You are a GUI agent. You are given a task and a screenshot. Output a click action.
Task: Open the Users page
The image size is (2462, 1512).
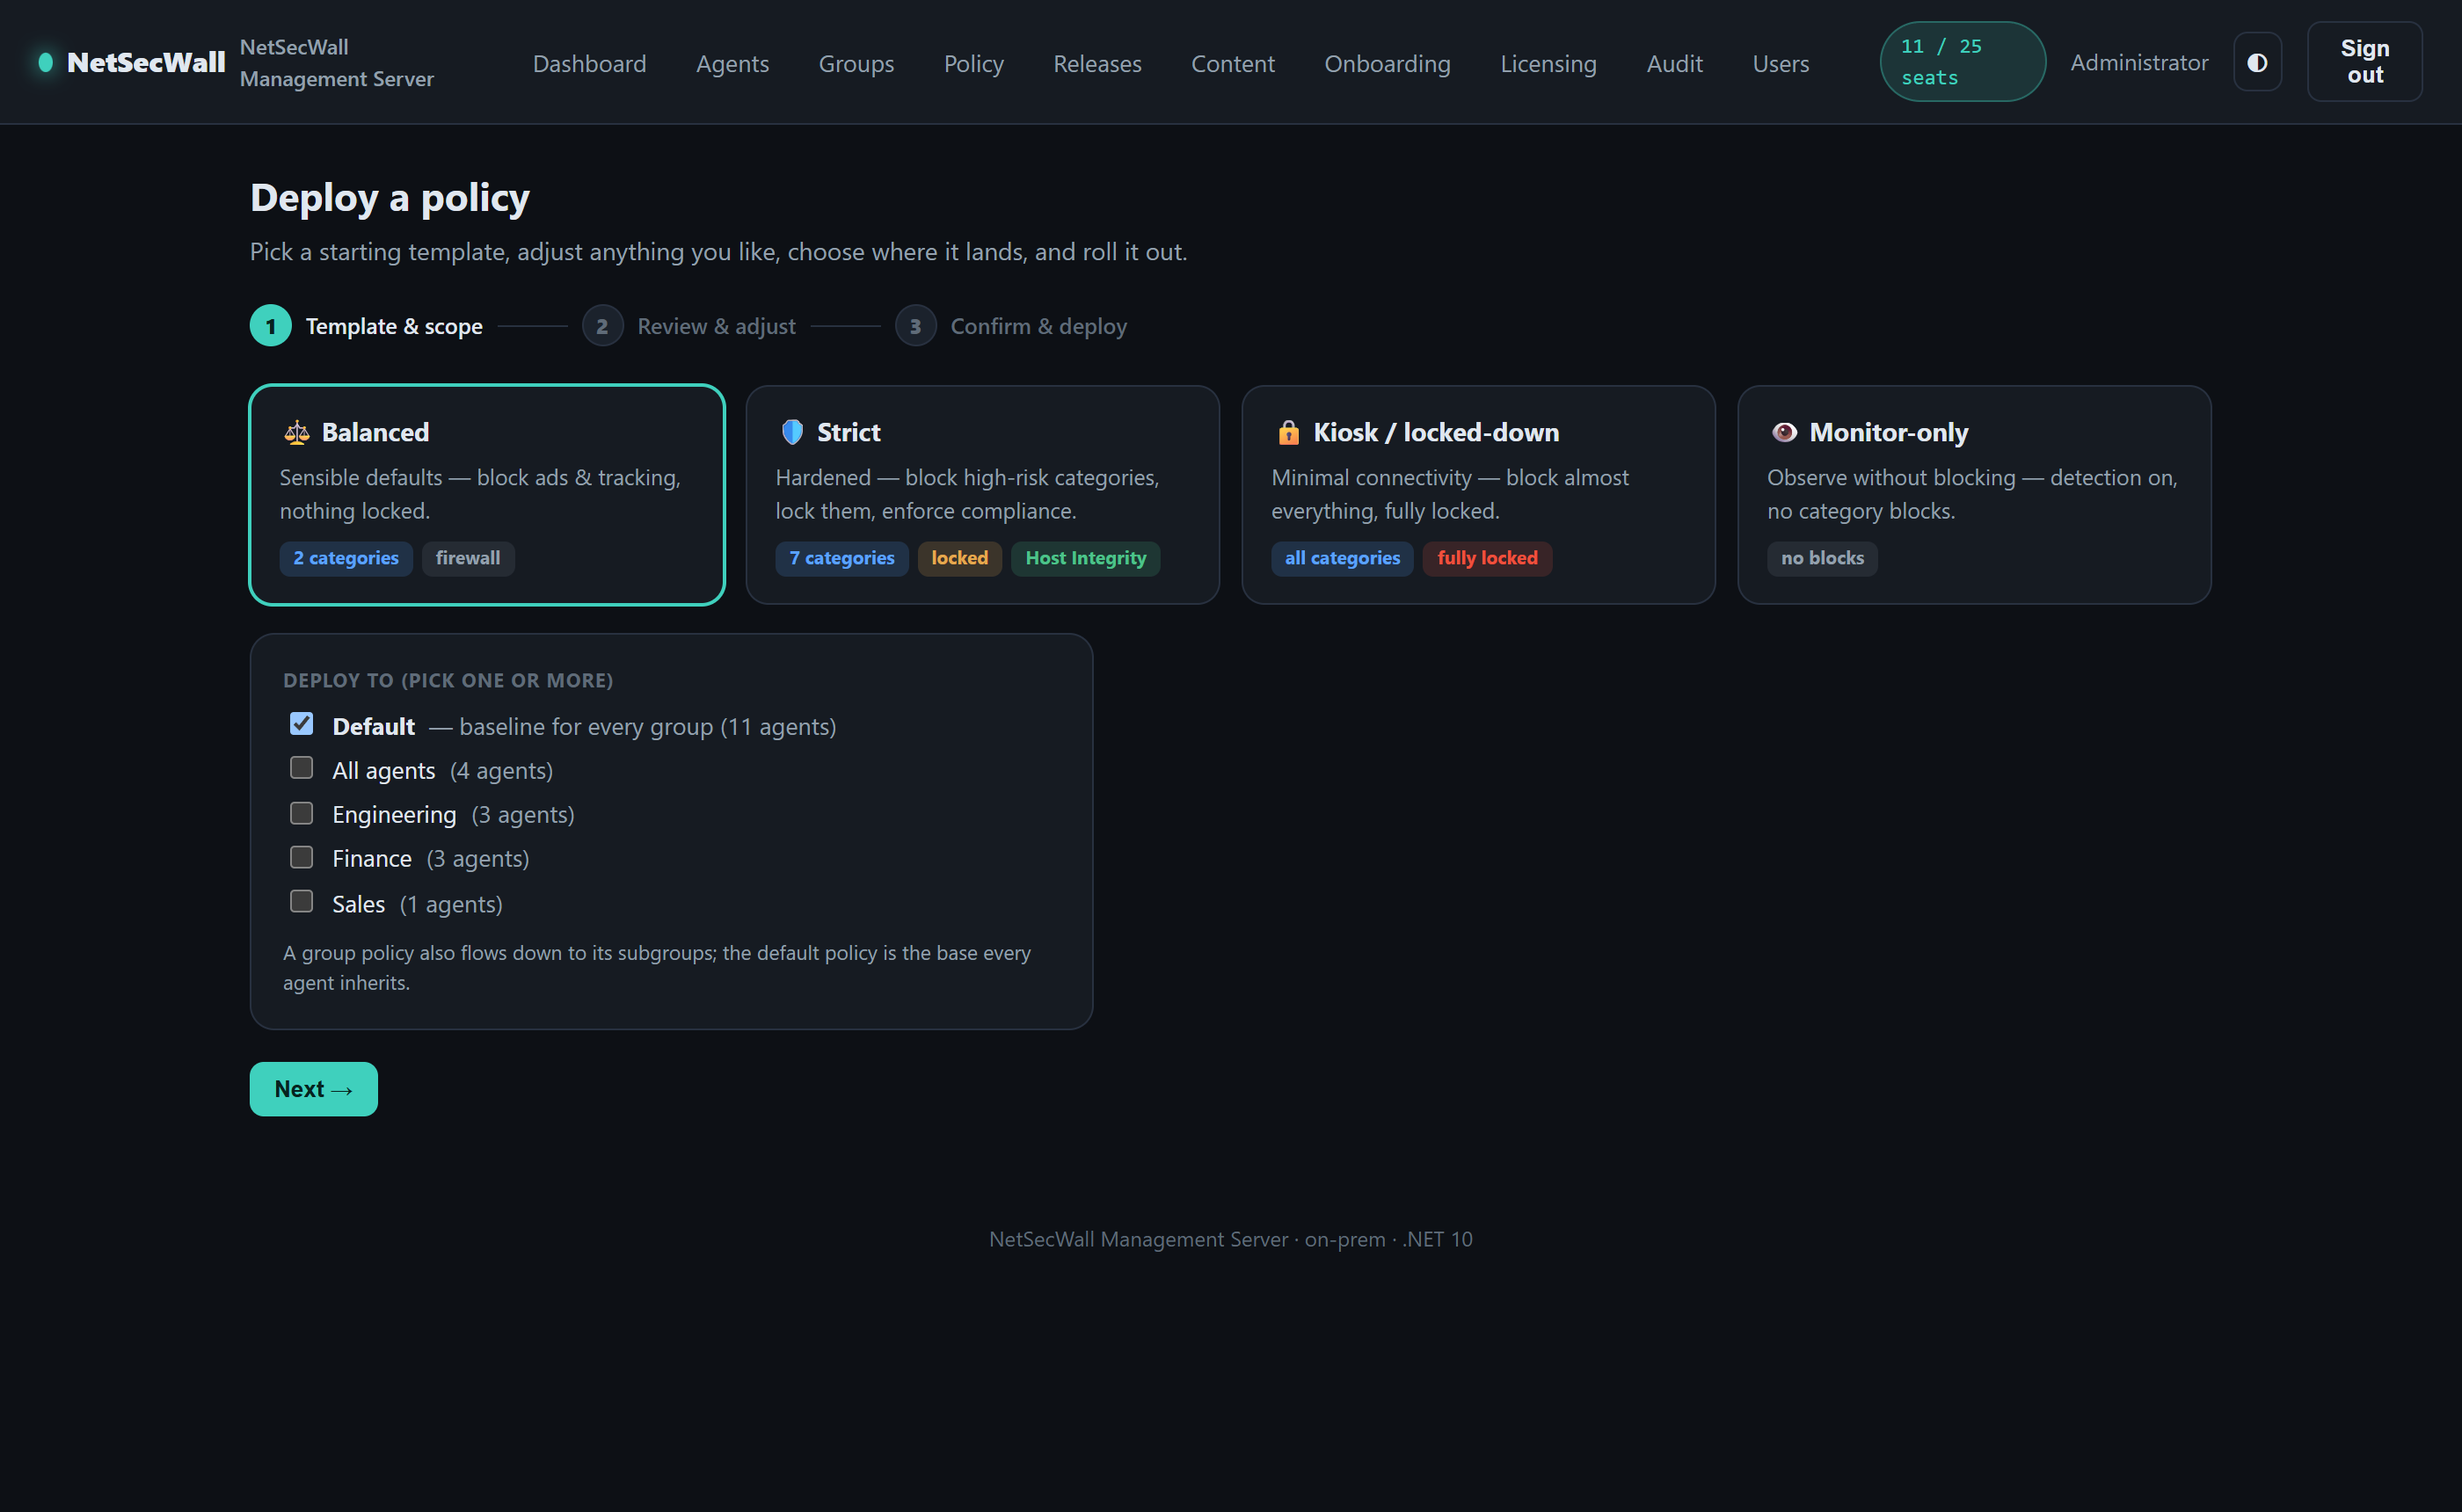pos(1780,63)
